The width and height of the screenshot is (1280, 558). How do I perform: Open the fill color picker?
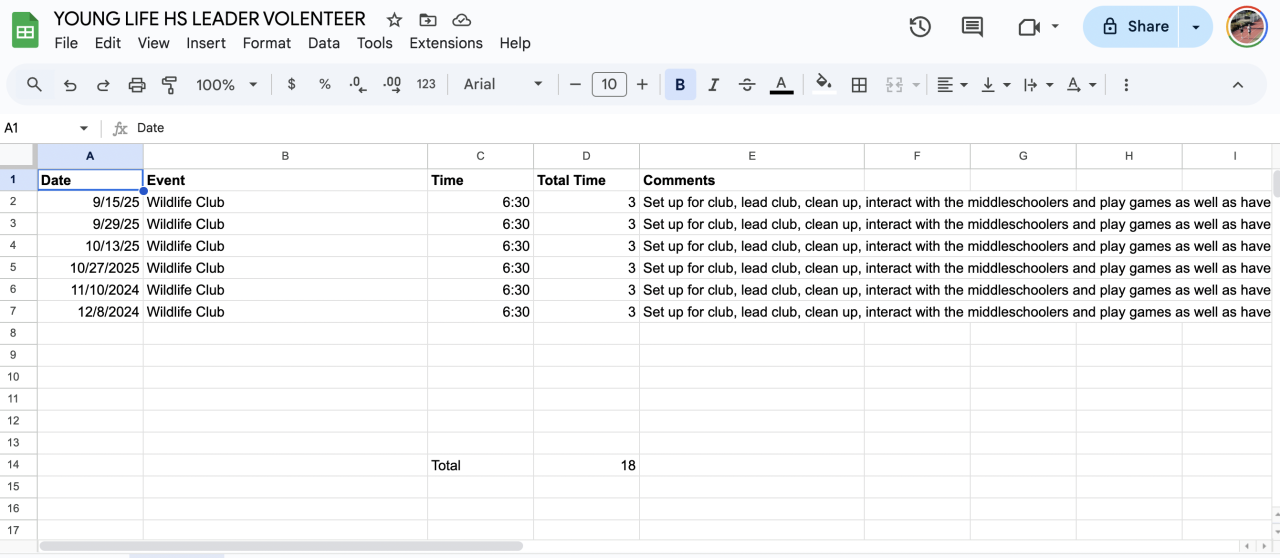tap(823, 84)
